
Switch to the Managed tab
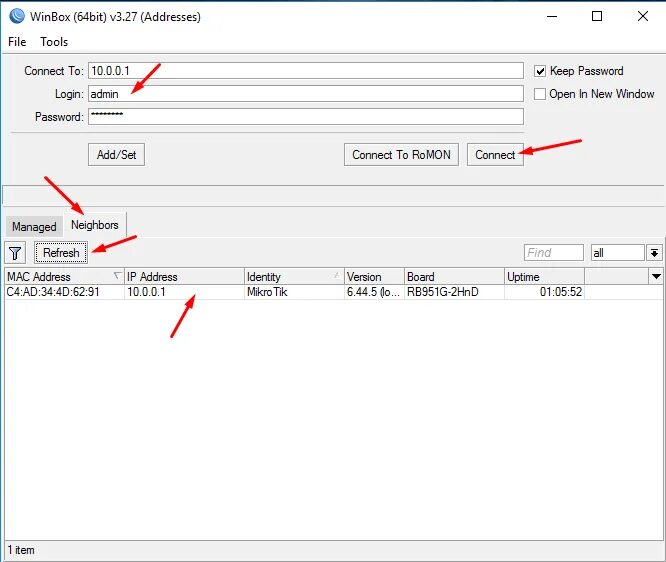34,227
